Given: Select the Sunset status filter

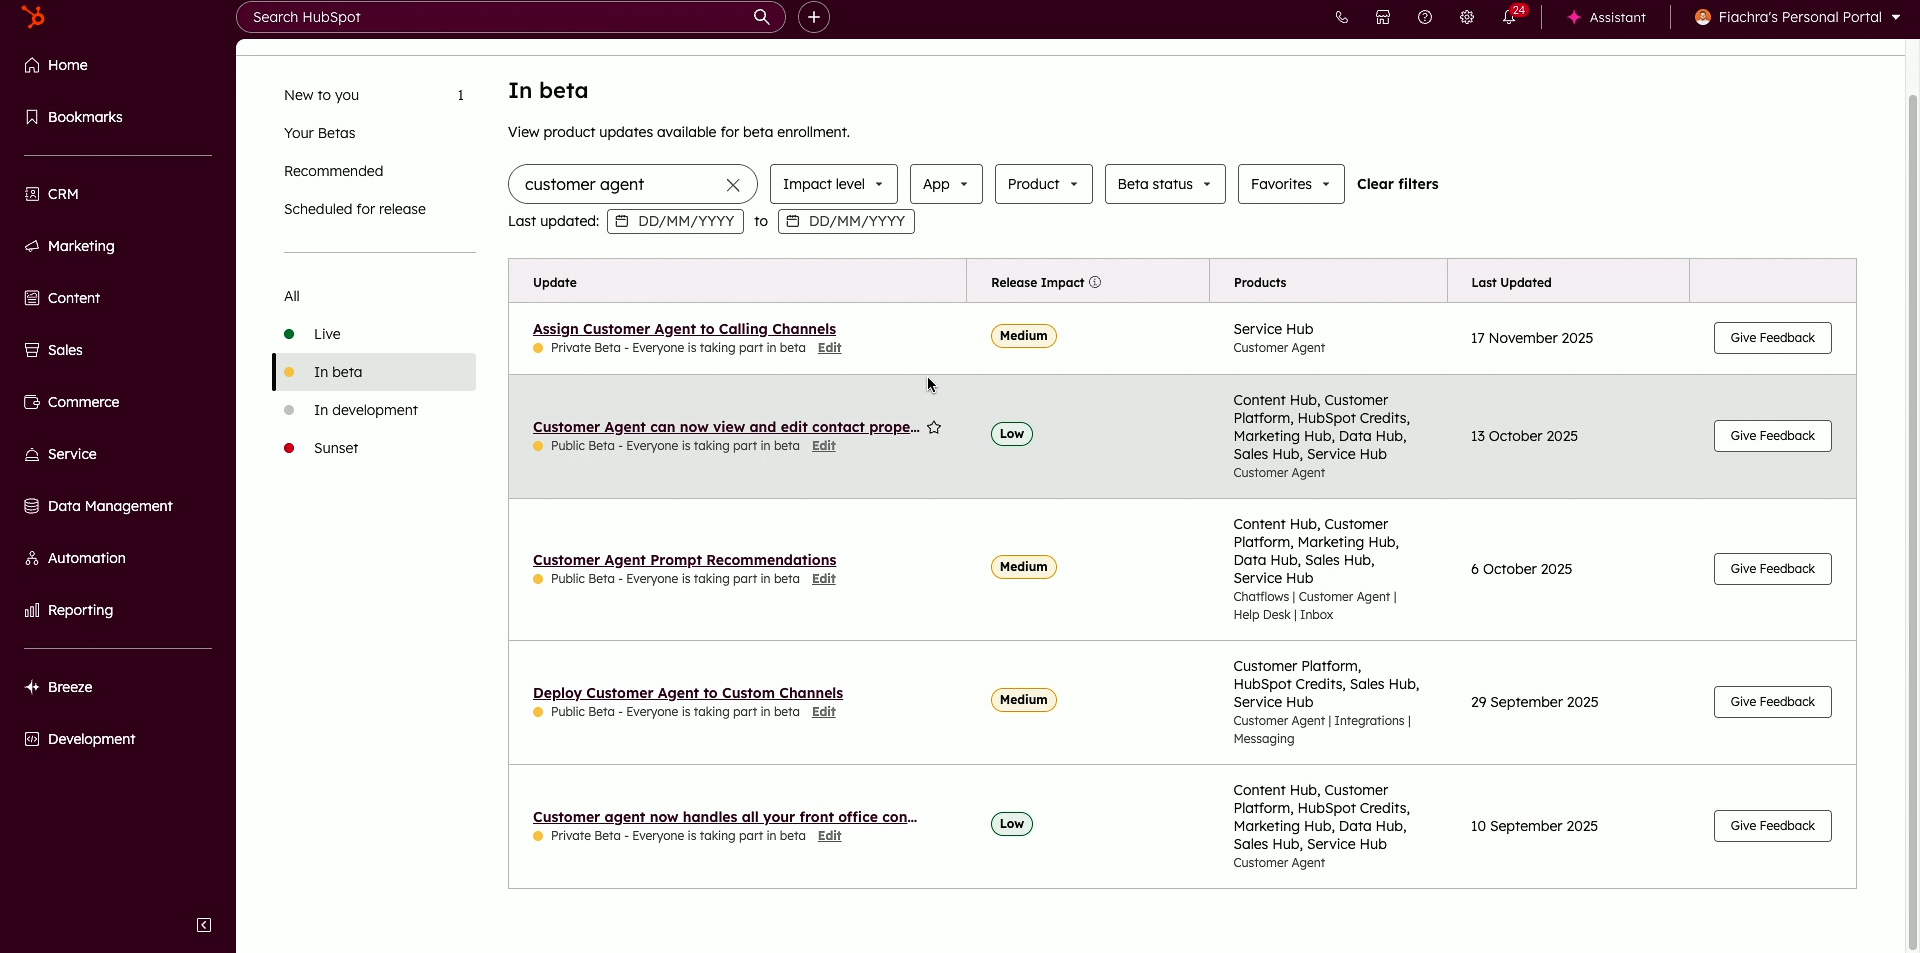Looking at the screenshot, I should (x=336, y=448).
